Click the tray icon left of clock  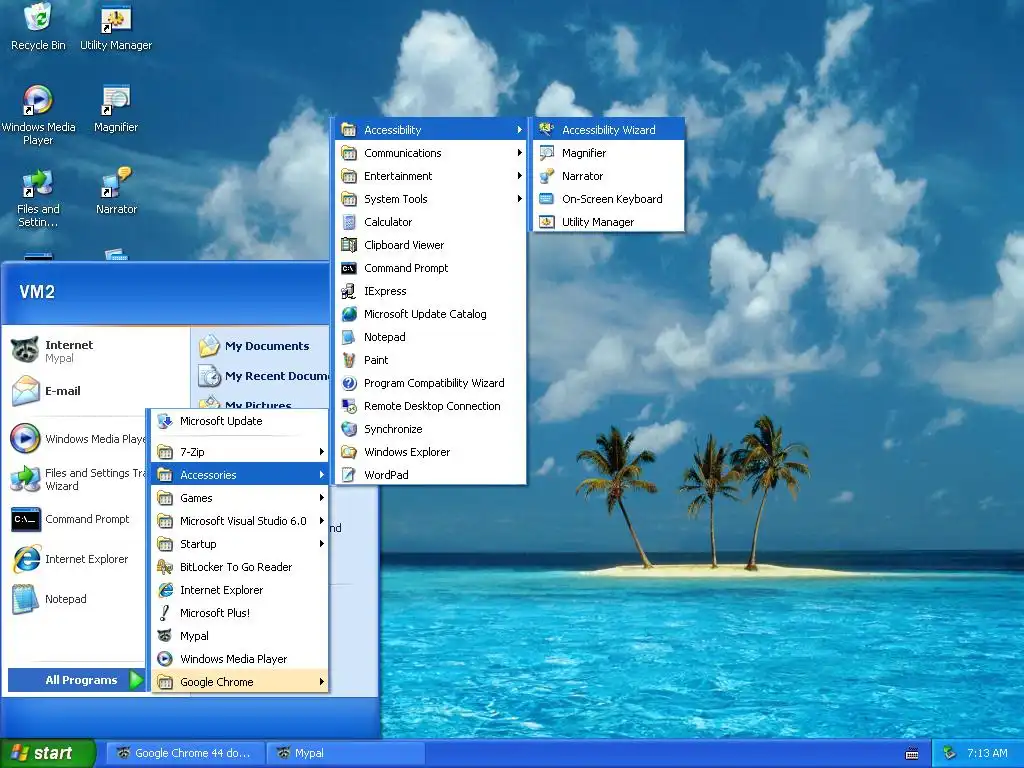click(x=949, y=753)
